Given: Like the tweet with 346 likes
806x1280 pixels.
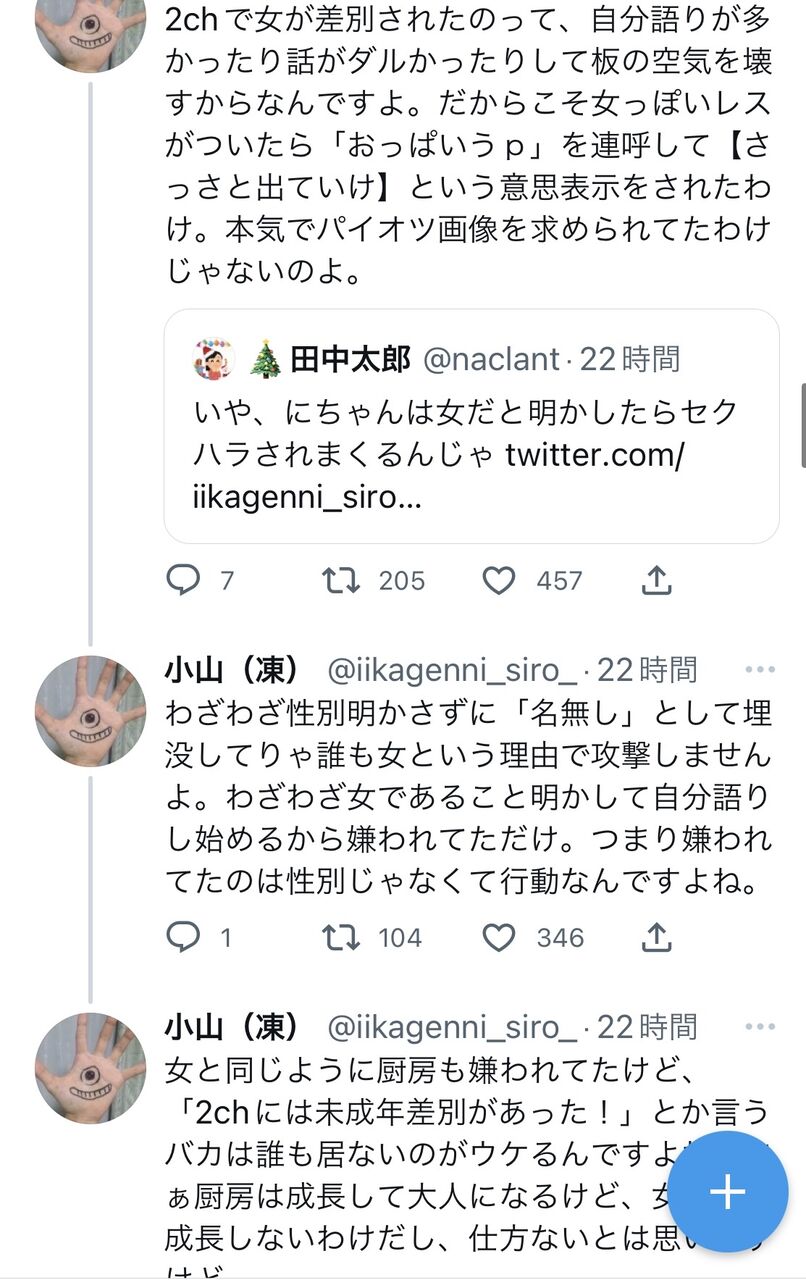Looking at the screenshot, I should (x=499, y=937).
